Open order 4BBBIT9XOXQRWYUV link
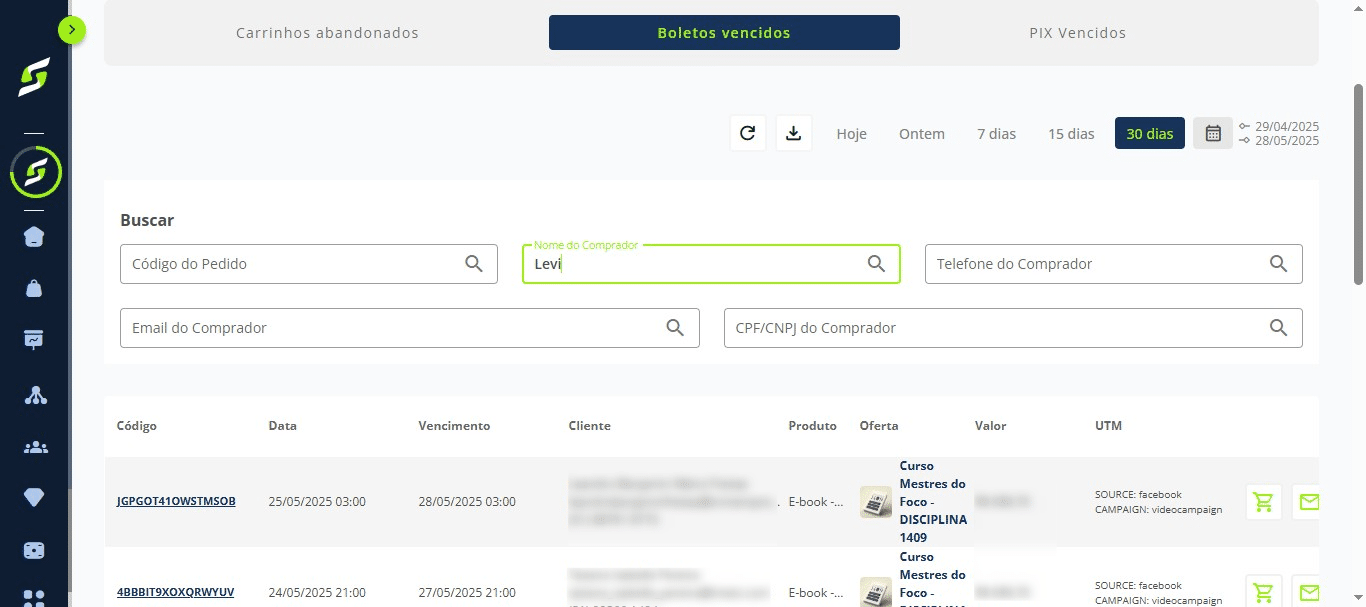This screenshot has height=607, width=1366. point(175,592)
